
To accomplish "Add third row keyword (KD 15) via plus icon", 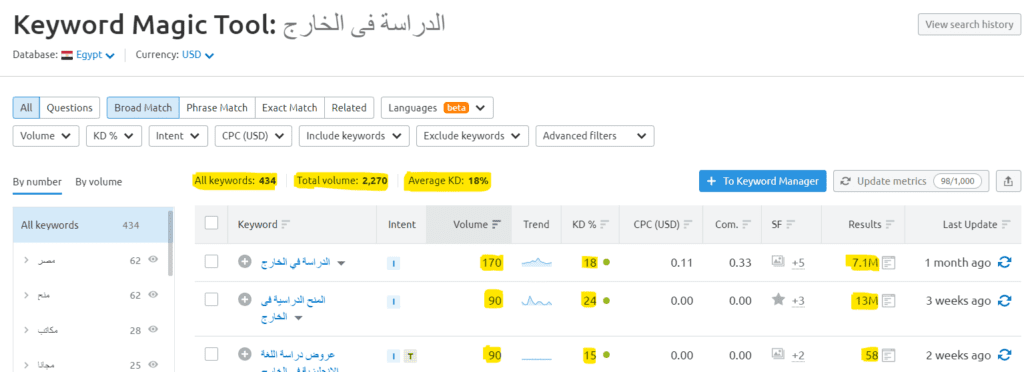I will tap(244, 354).
